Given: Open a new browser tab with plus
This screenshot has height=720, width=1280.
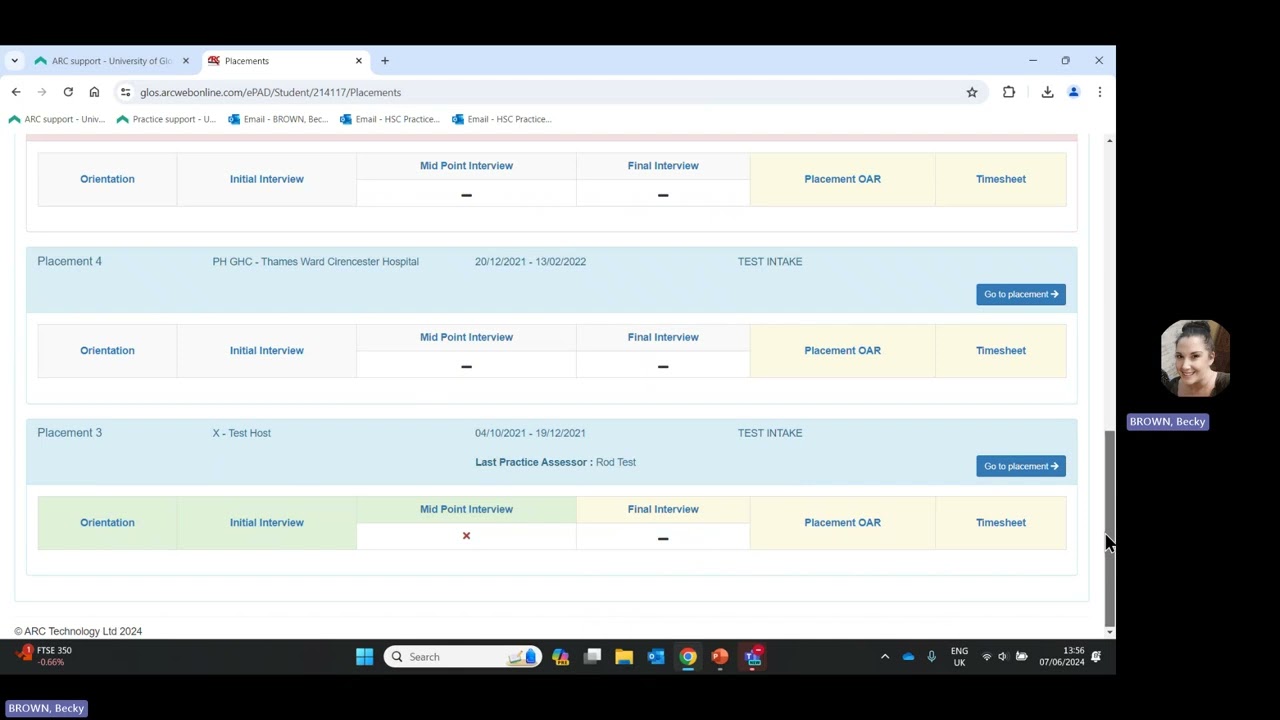Looking at the screenshot, I should click(x=385, y=61).
